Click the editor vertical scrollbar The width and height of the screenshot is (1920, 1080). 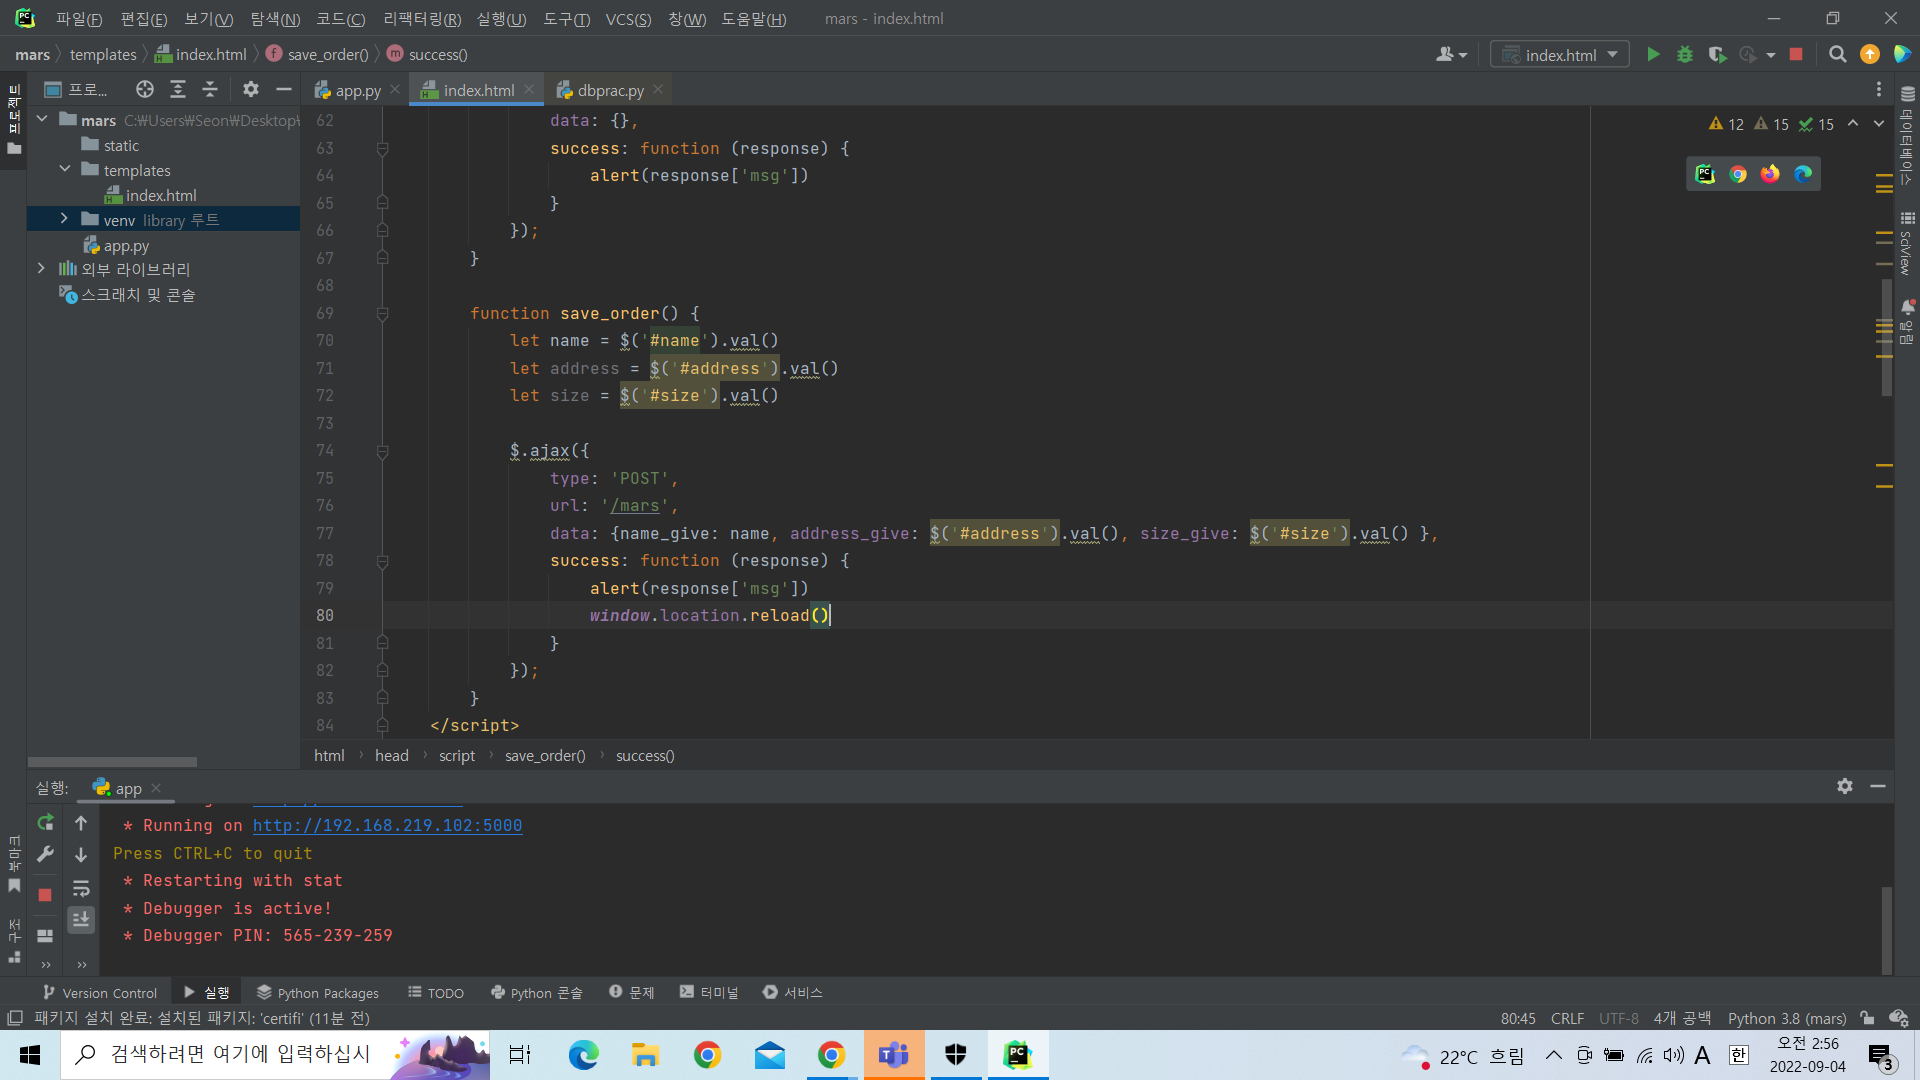click(1886, 338)
